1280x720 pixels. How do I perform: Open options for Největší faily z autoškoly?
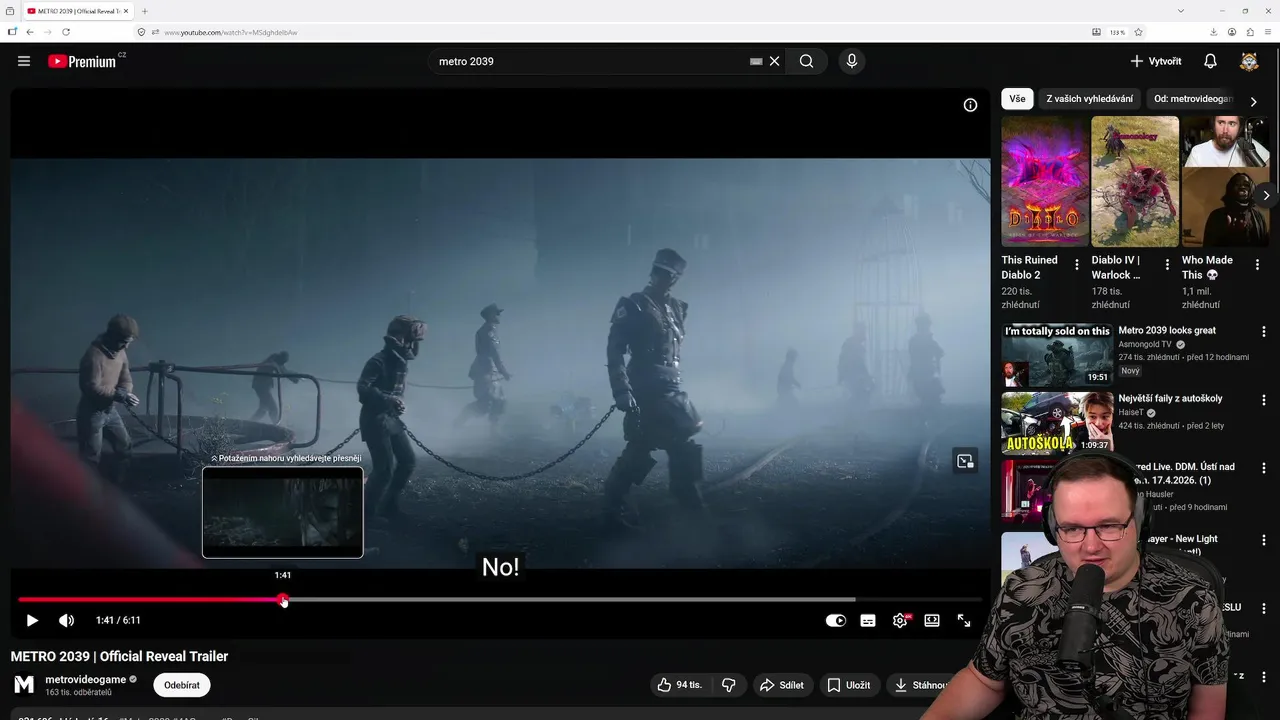tap(1263, 399)
